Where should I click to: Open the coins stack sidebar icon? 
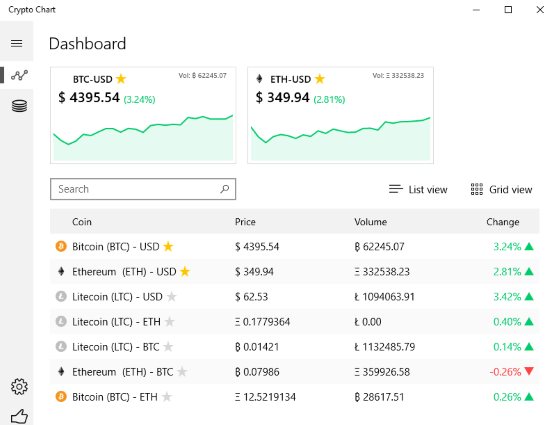pyautogui.click(x=19, y=106)
